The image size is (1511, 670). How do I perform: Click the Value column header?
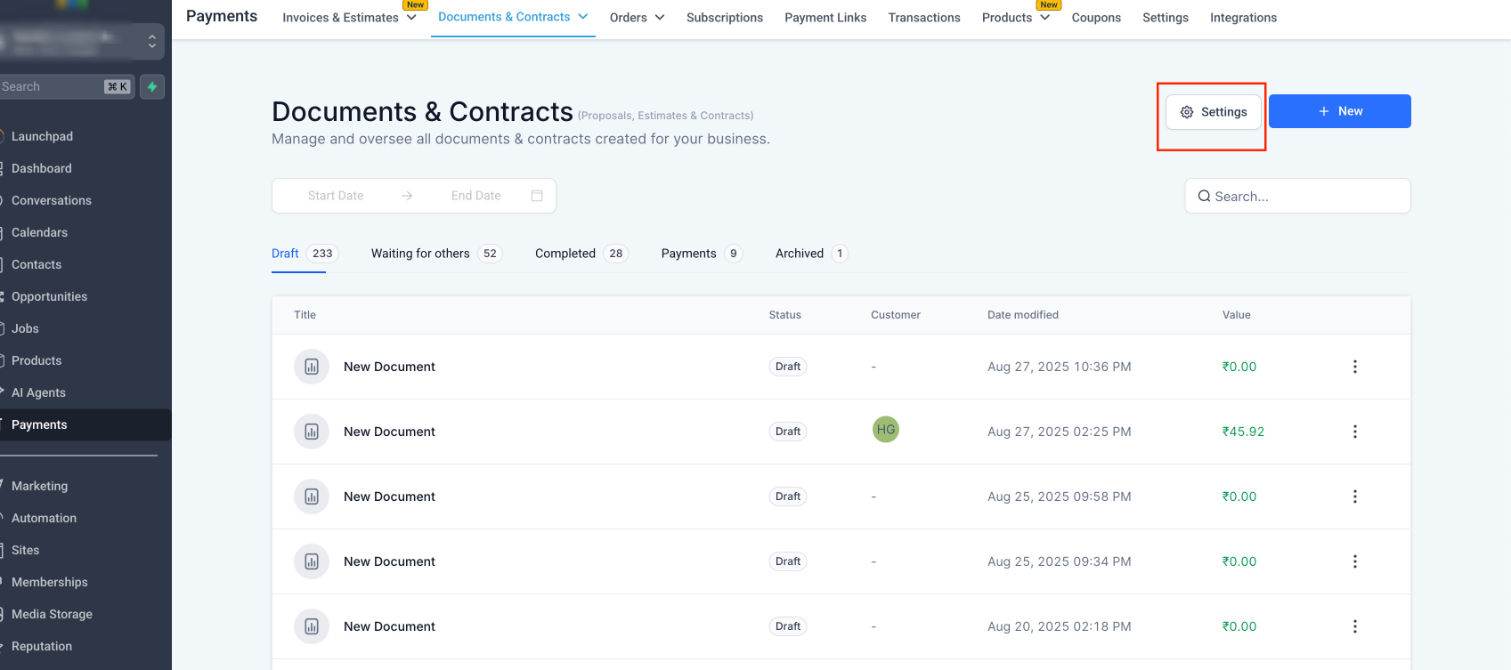click(1236, 315)
